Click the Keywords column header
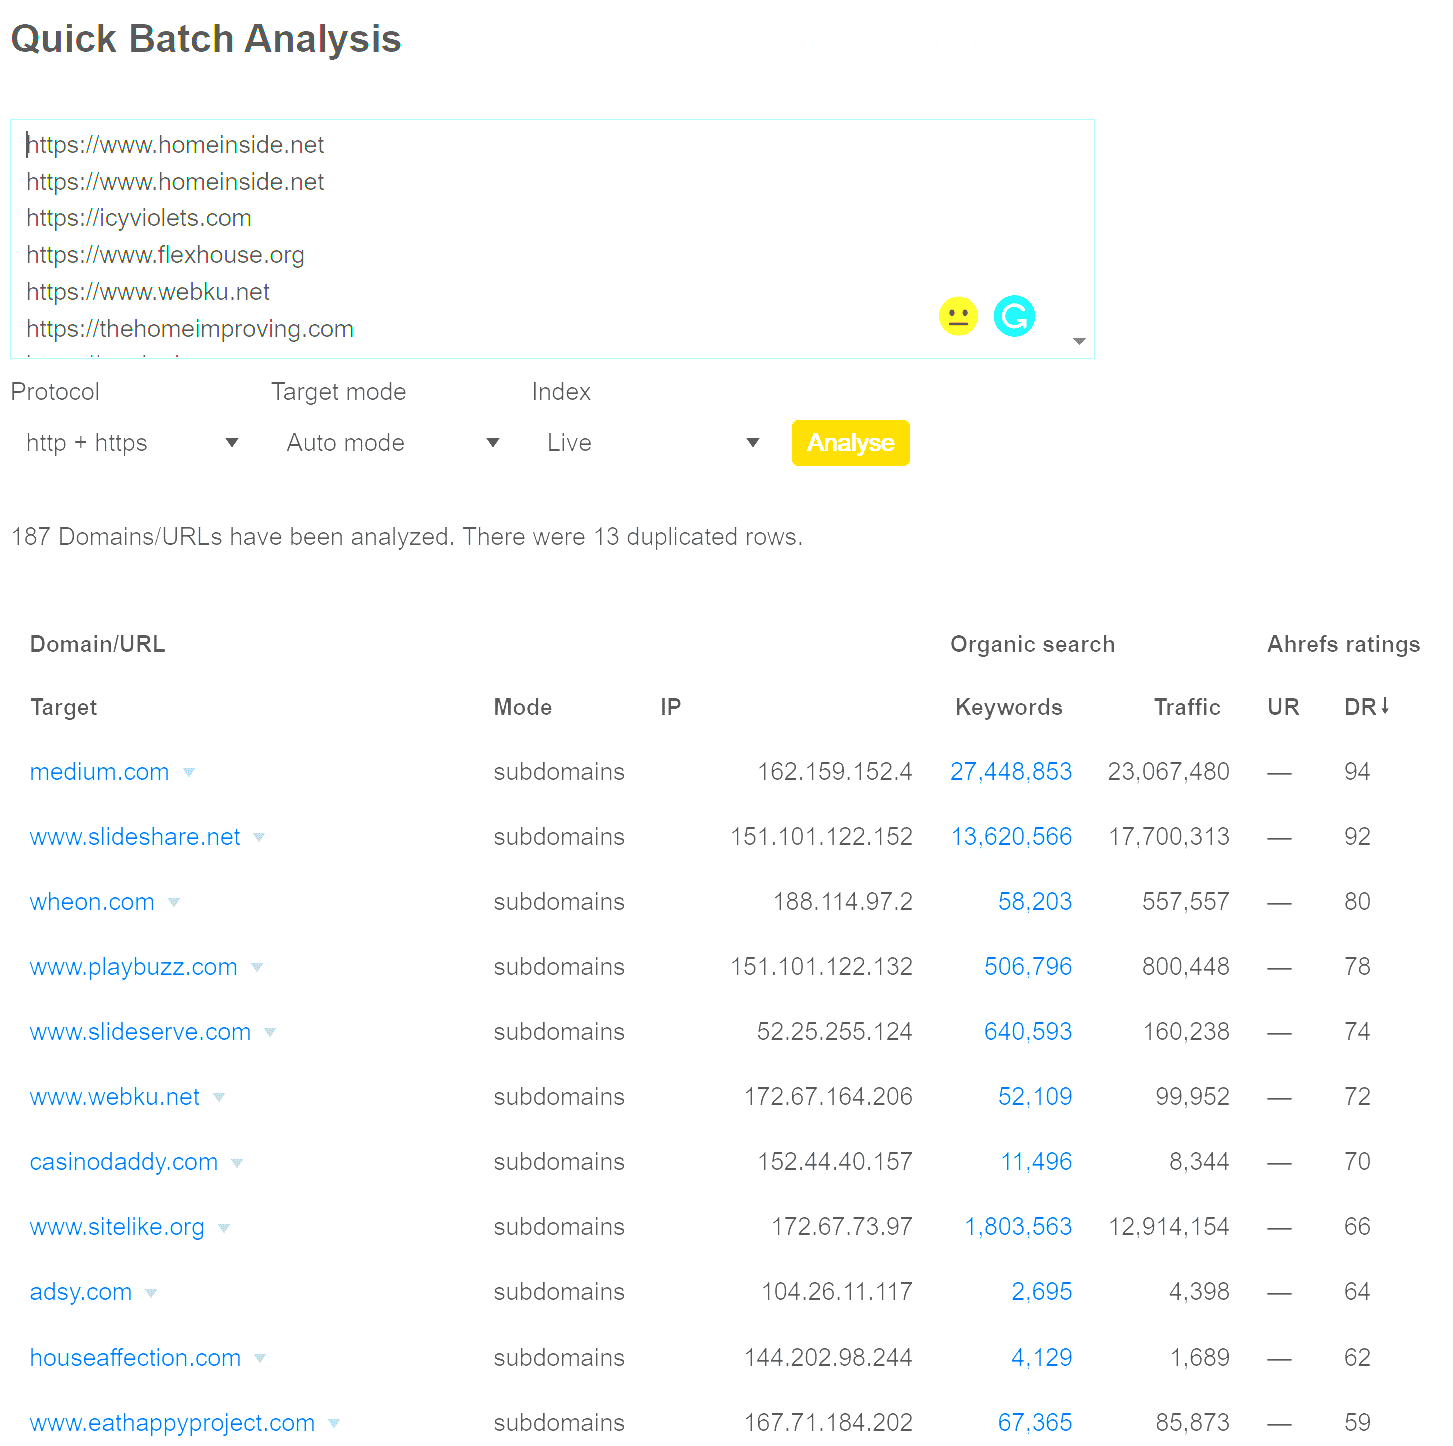This screenshot has height=1446, width=1453. tap(1009, 707)
